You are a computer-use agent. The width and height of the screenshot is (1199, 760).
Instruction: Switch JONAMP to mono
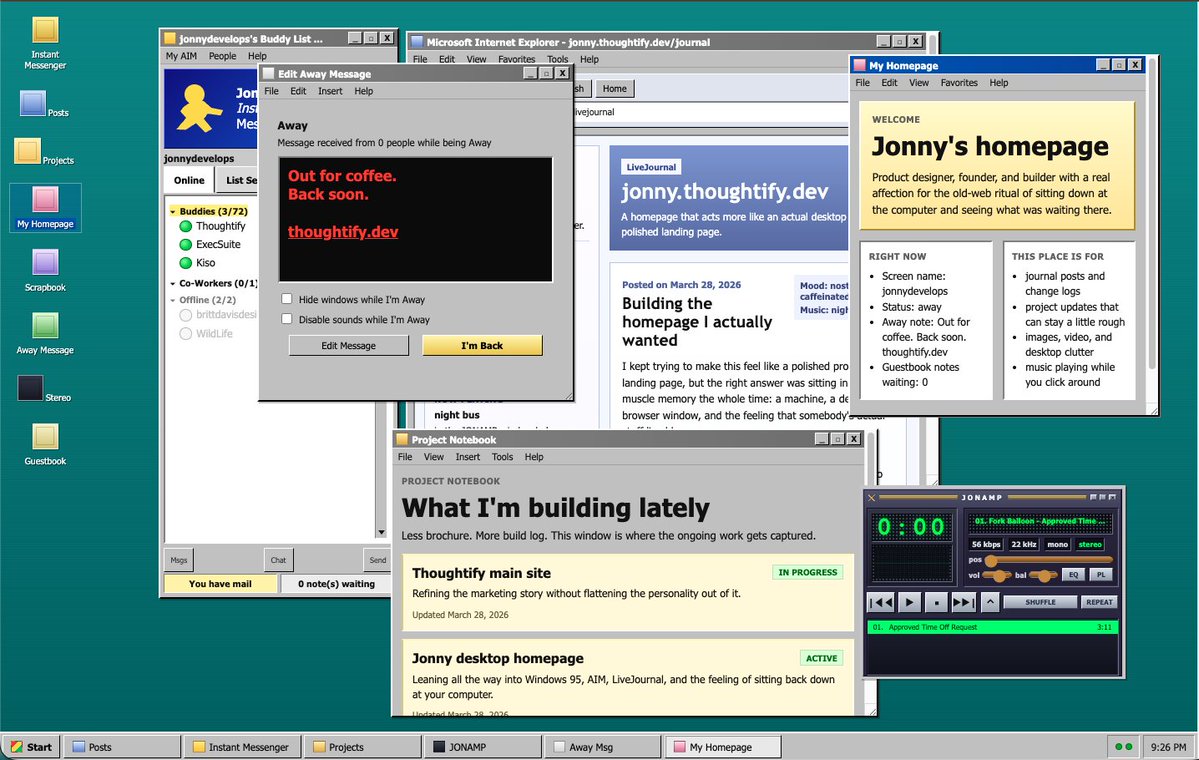pos(1058,544)
